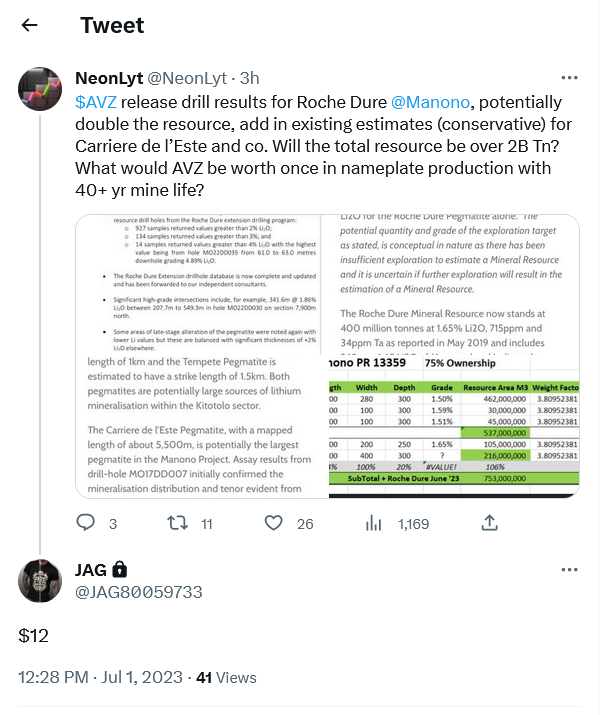613x715 pixels.
Task: Click the @JAG80059733 handle
Action: pyautogui.click(x=138, y=592)
